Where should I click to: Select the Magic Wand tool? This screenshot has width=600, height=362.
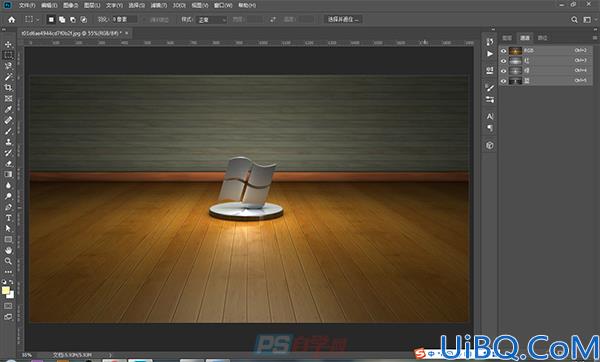pos(8,77)
